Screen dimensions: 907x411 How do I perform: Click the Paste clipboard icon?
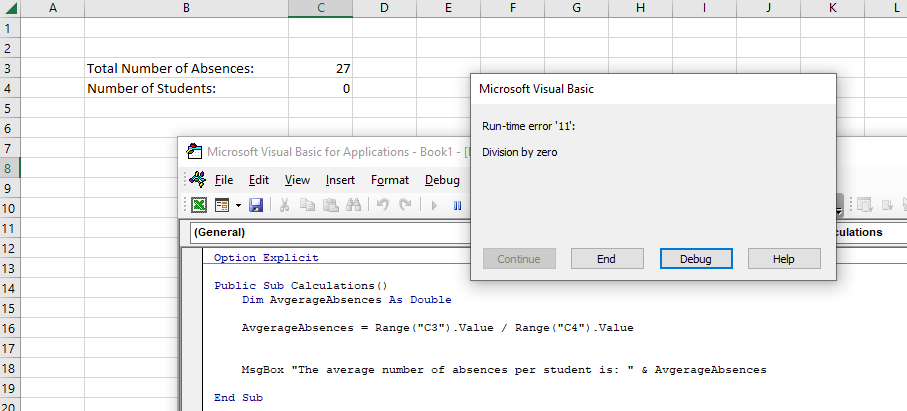(330, 205)
